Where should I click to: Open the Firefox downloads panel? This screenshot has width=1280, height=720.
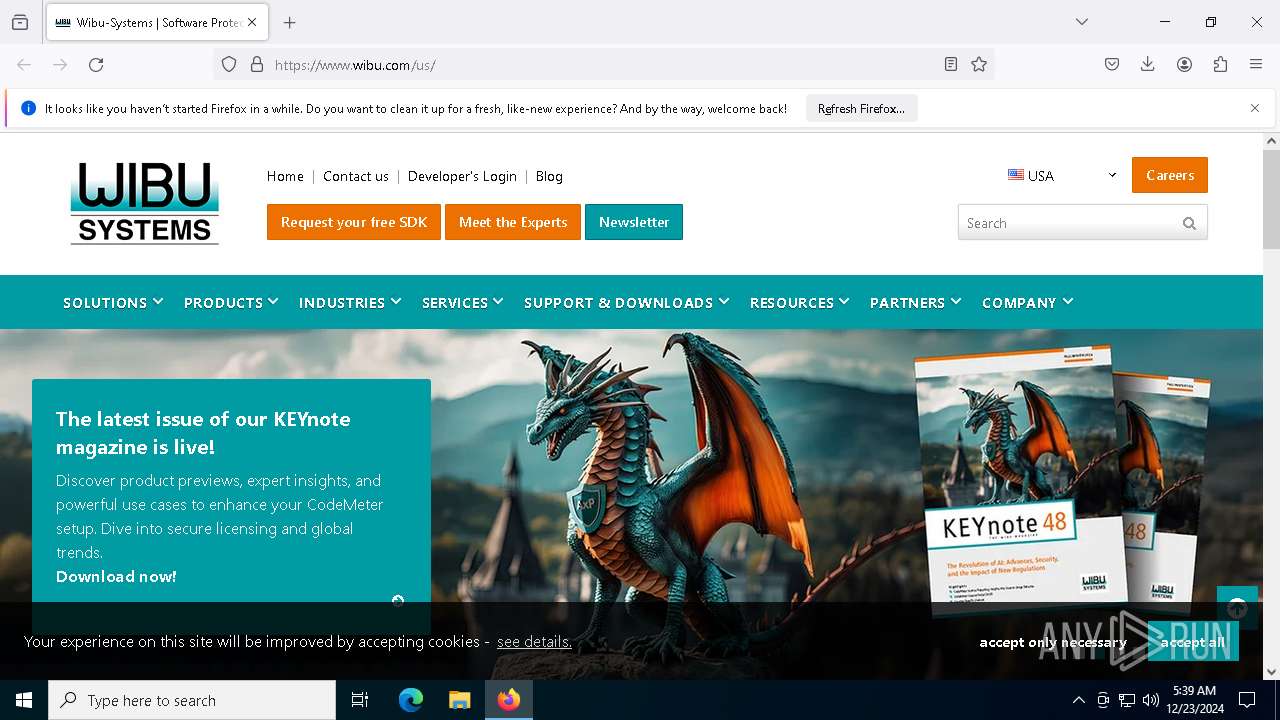pos(1148,64)
